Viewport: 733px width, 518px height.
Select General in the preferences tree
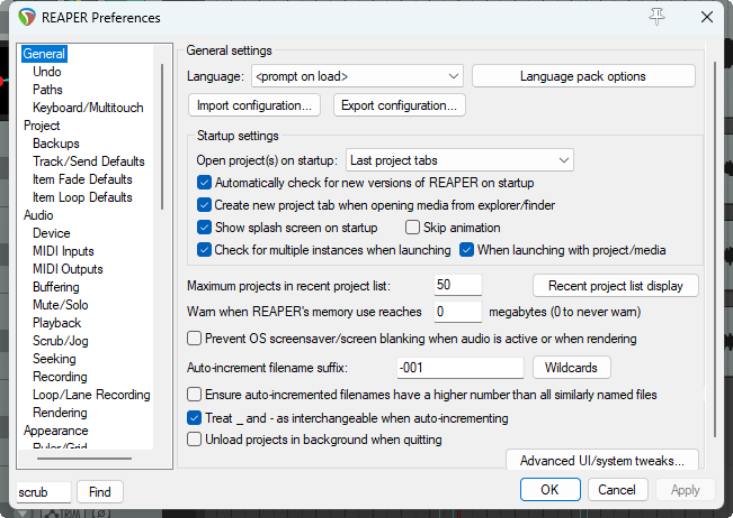point(44,54)
